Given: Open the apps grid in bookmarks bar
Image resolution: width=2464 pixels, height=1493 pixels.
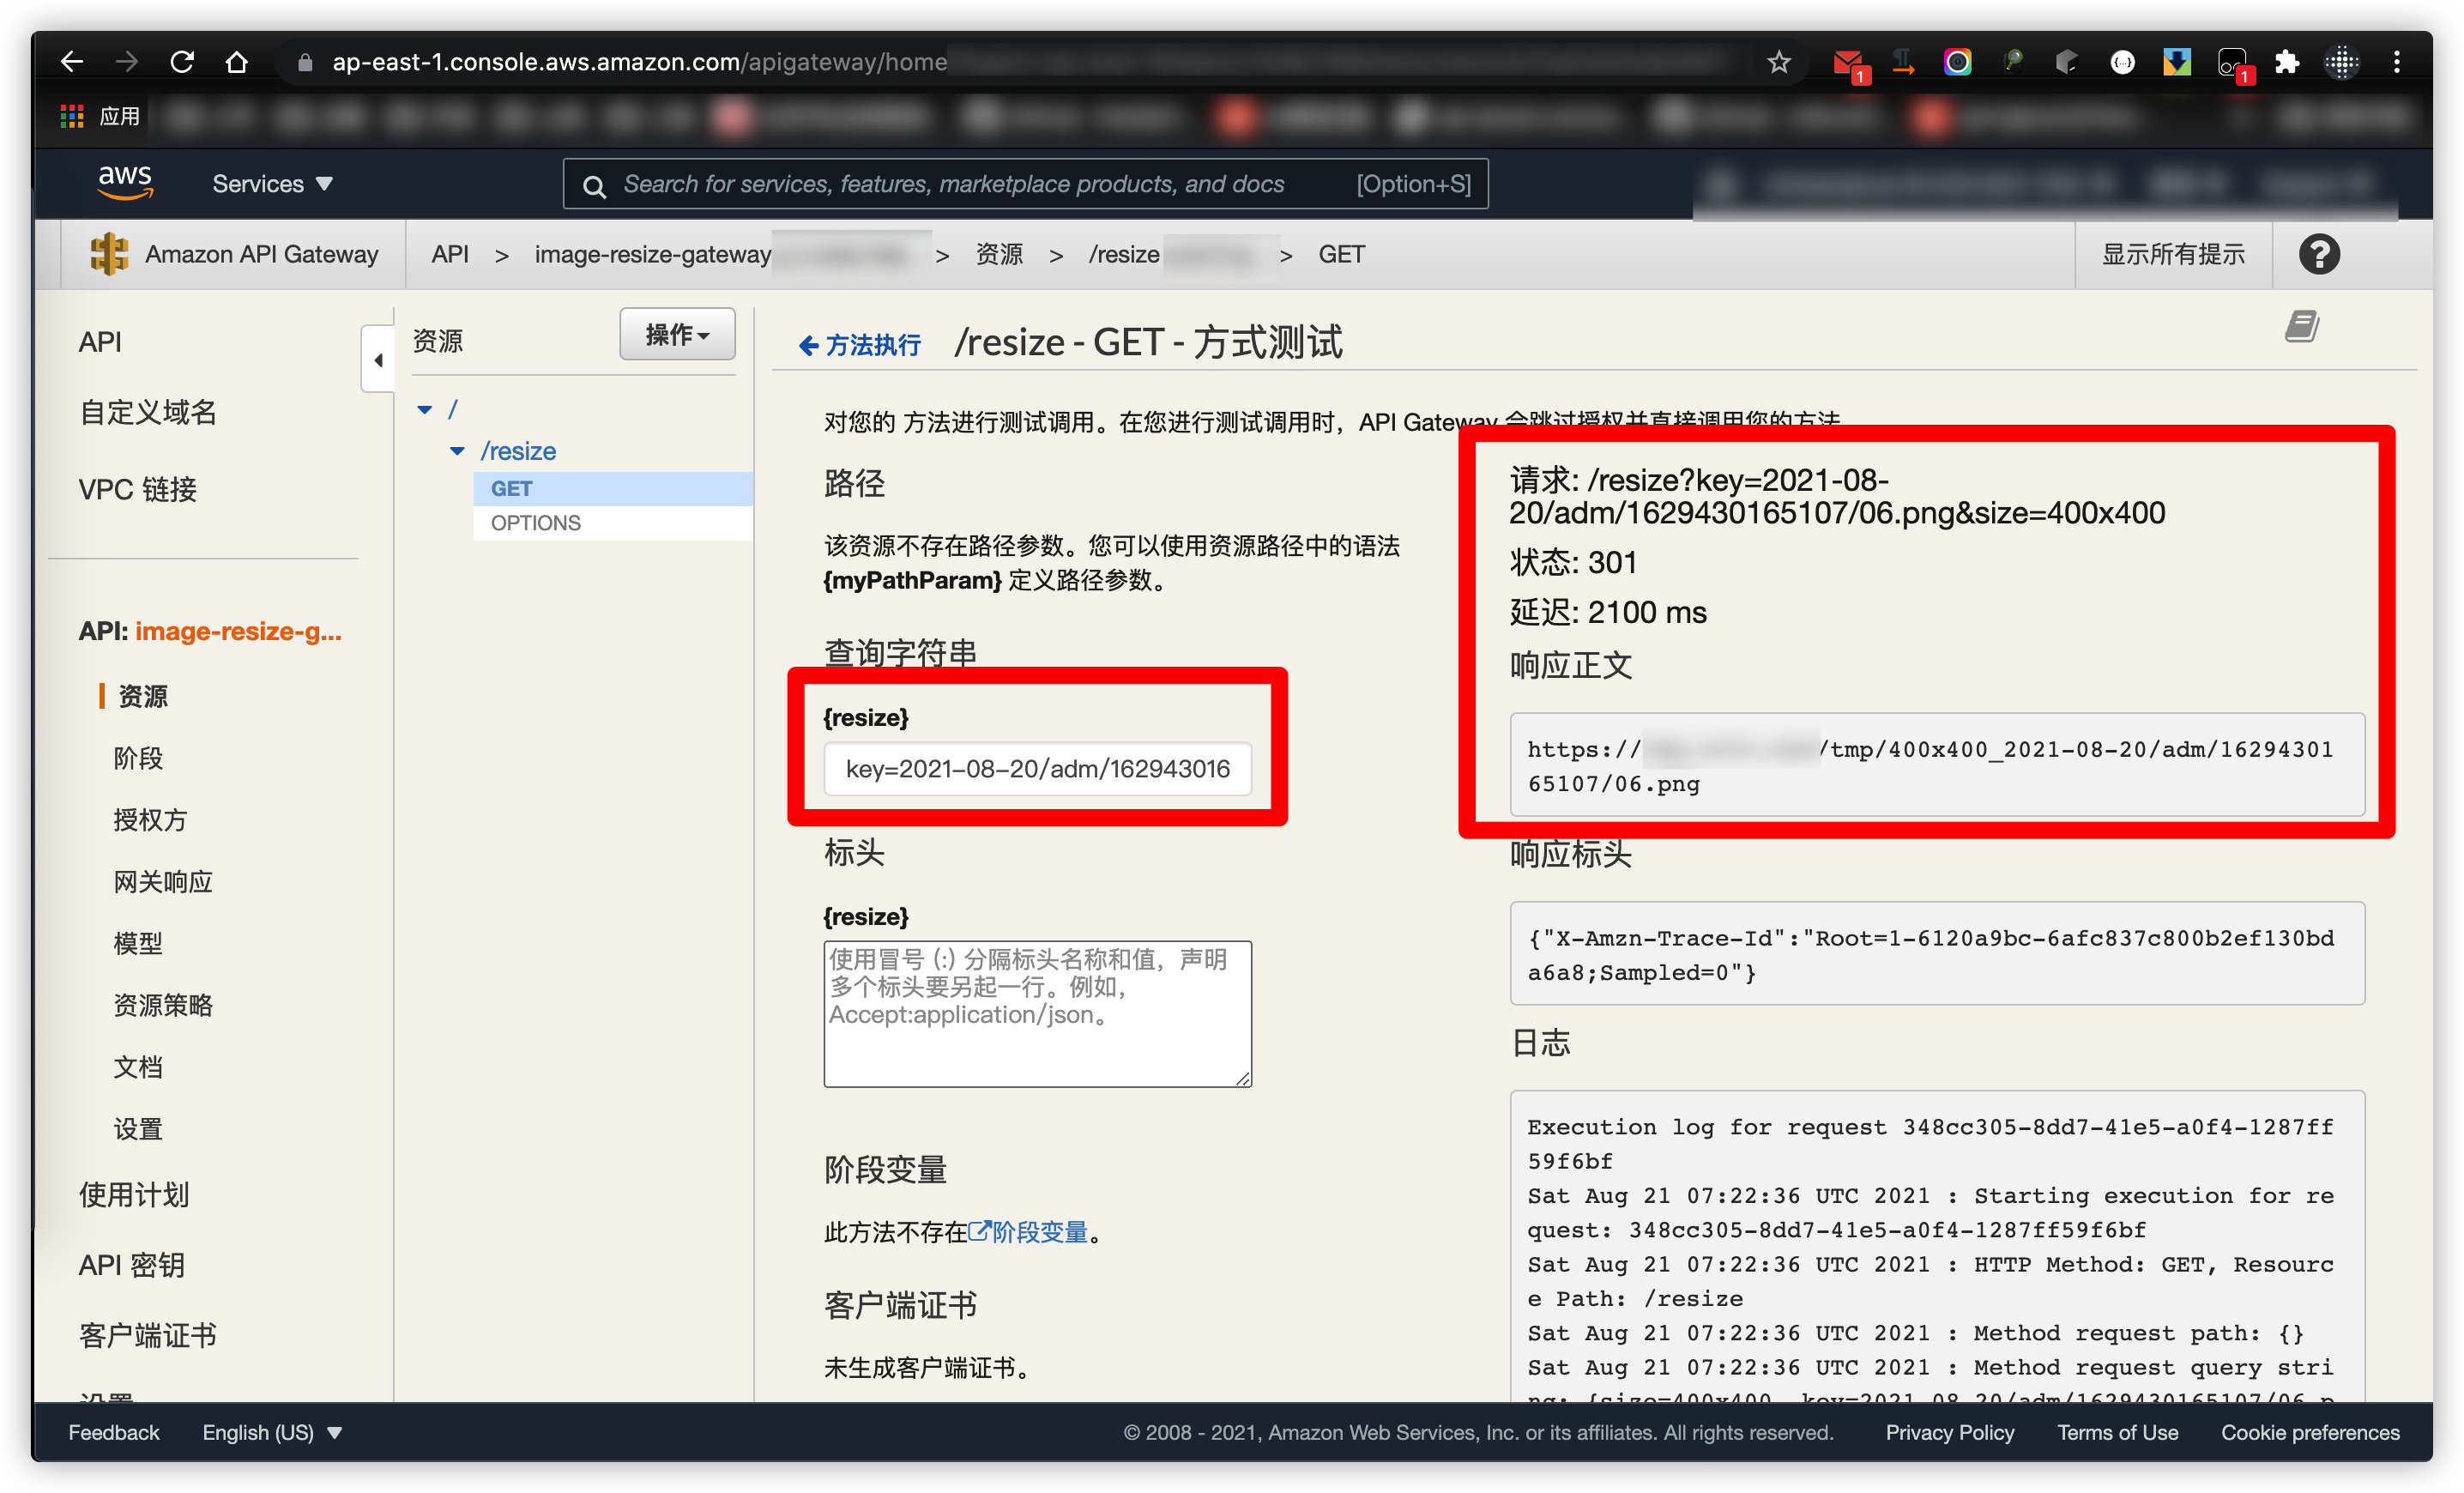Looking at the screenshot, I should (x=72, y=116).
